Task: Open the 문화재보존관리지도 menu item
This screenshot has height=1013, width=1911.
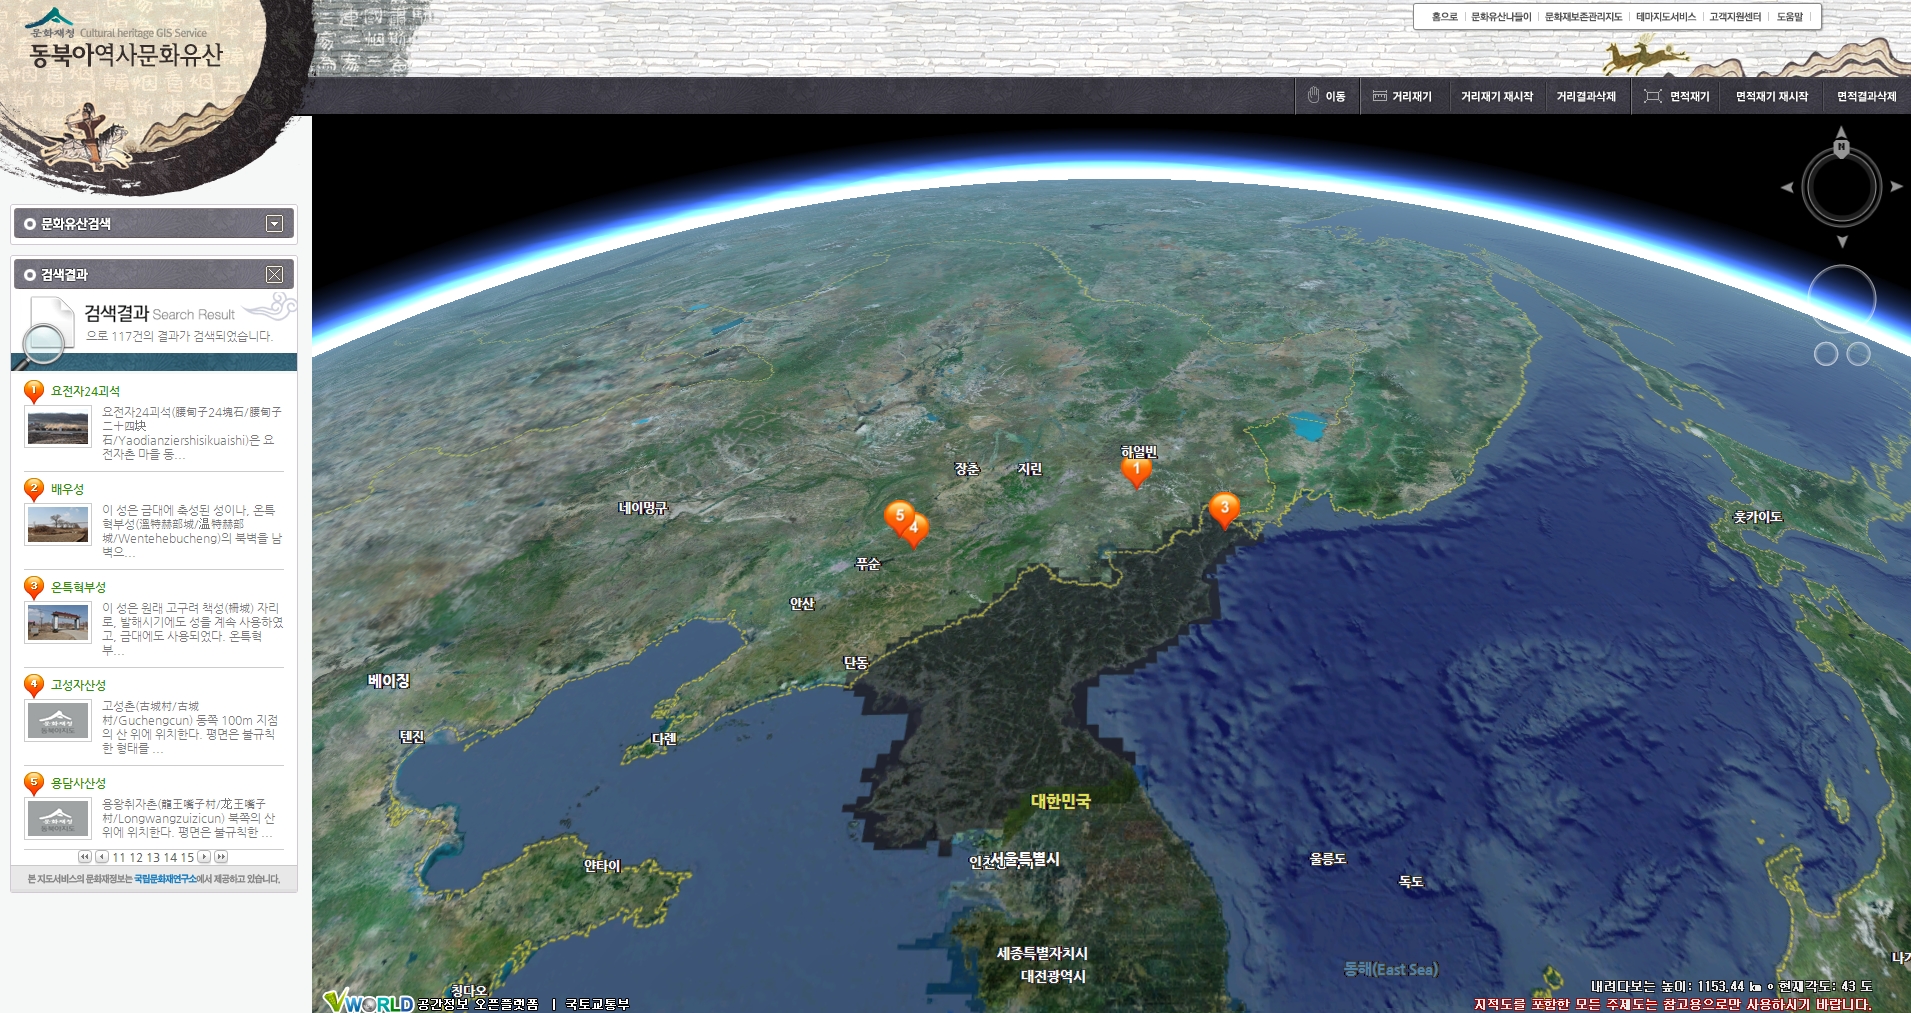Action: 1583,17
